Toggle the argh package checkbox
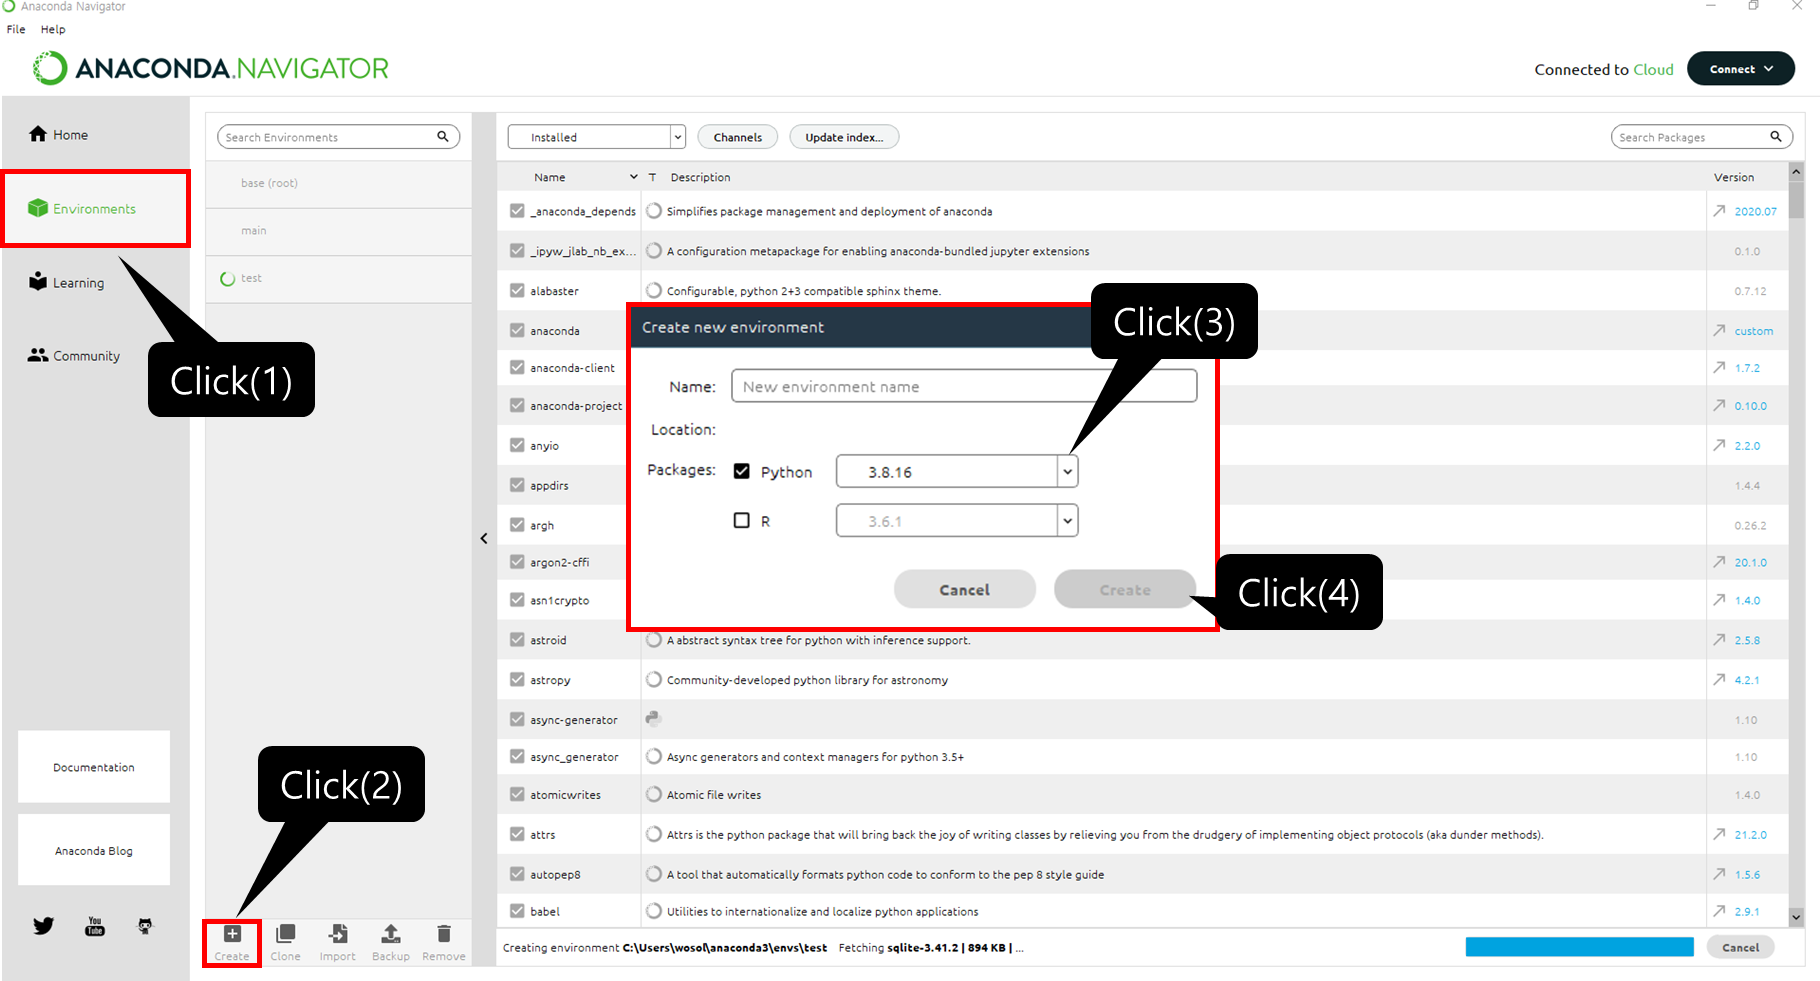 (517, 524)
